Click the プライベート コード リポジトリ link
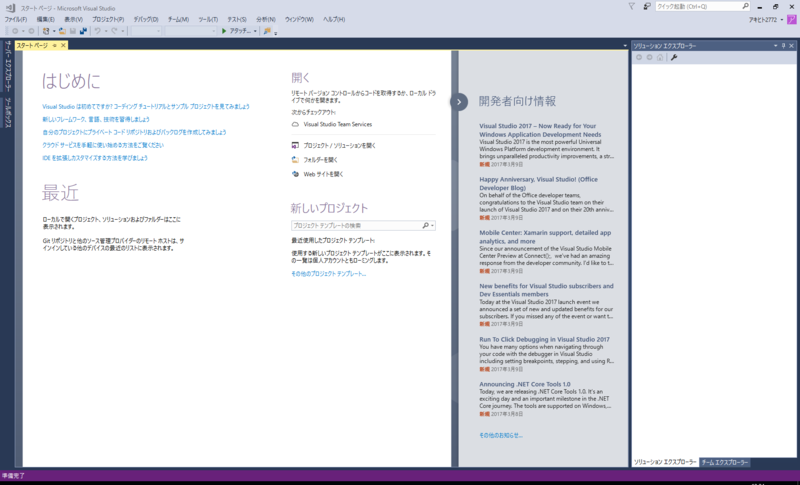Screen dimensions: 800x485 click(x=134, y=132)
